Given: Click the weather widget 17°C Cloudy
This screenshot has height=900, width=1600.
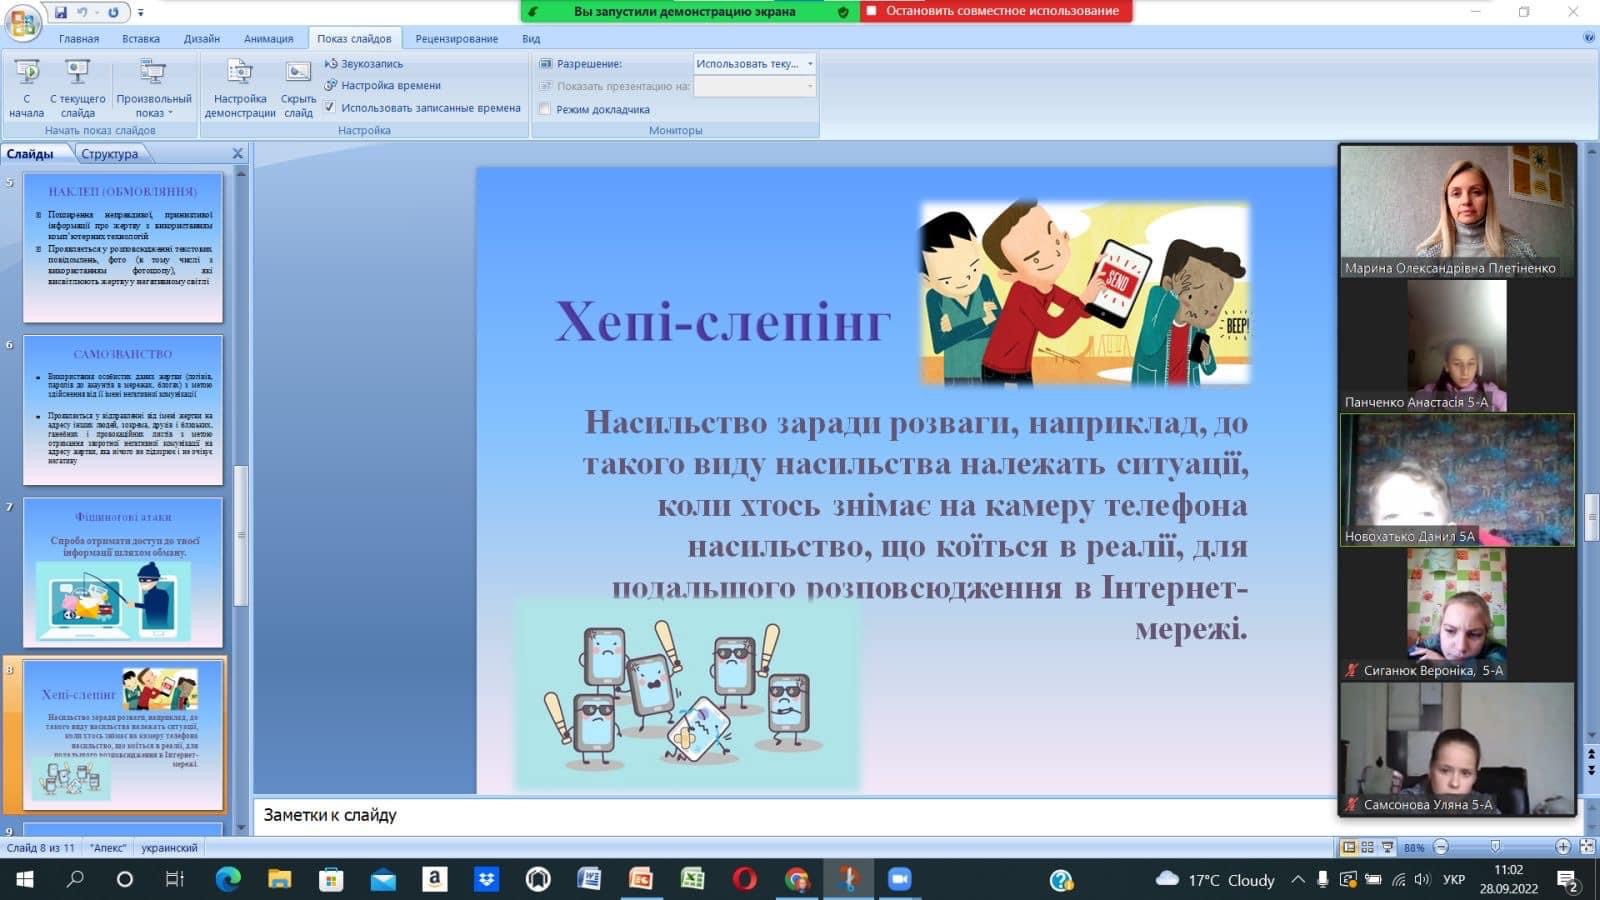Looking at the screenshot, I should 1214,880.
